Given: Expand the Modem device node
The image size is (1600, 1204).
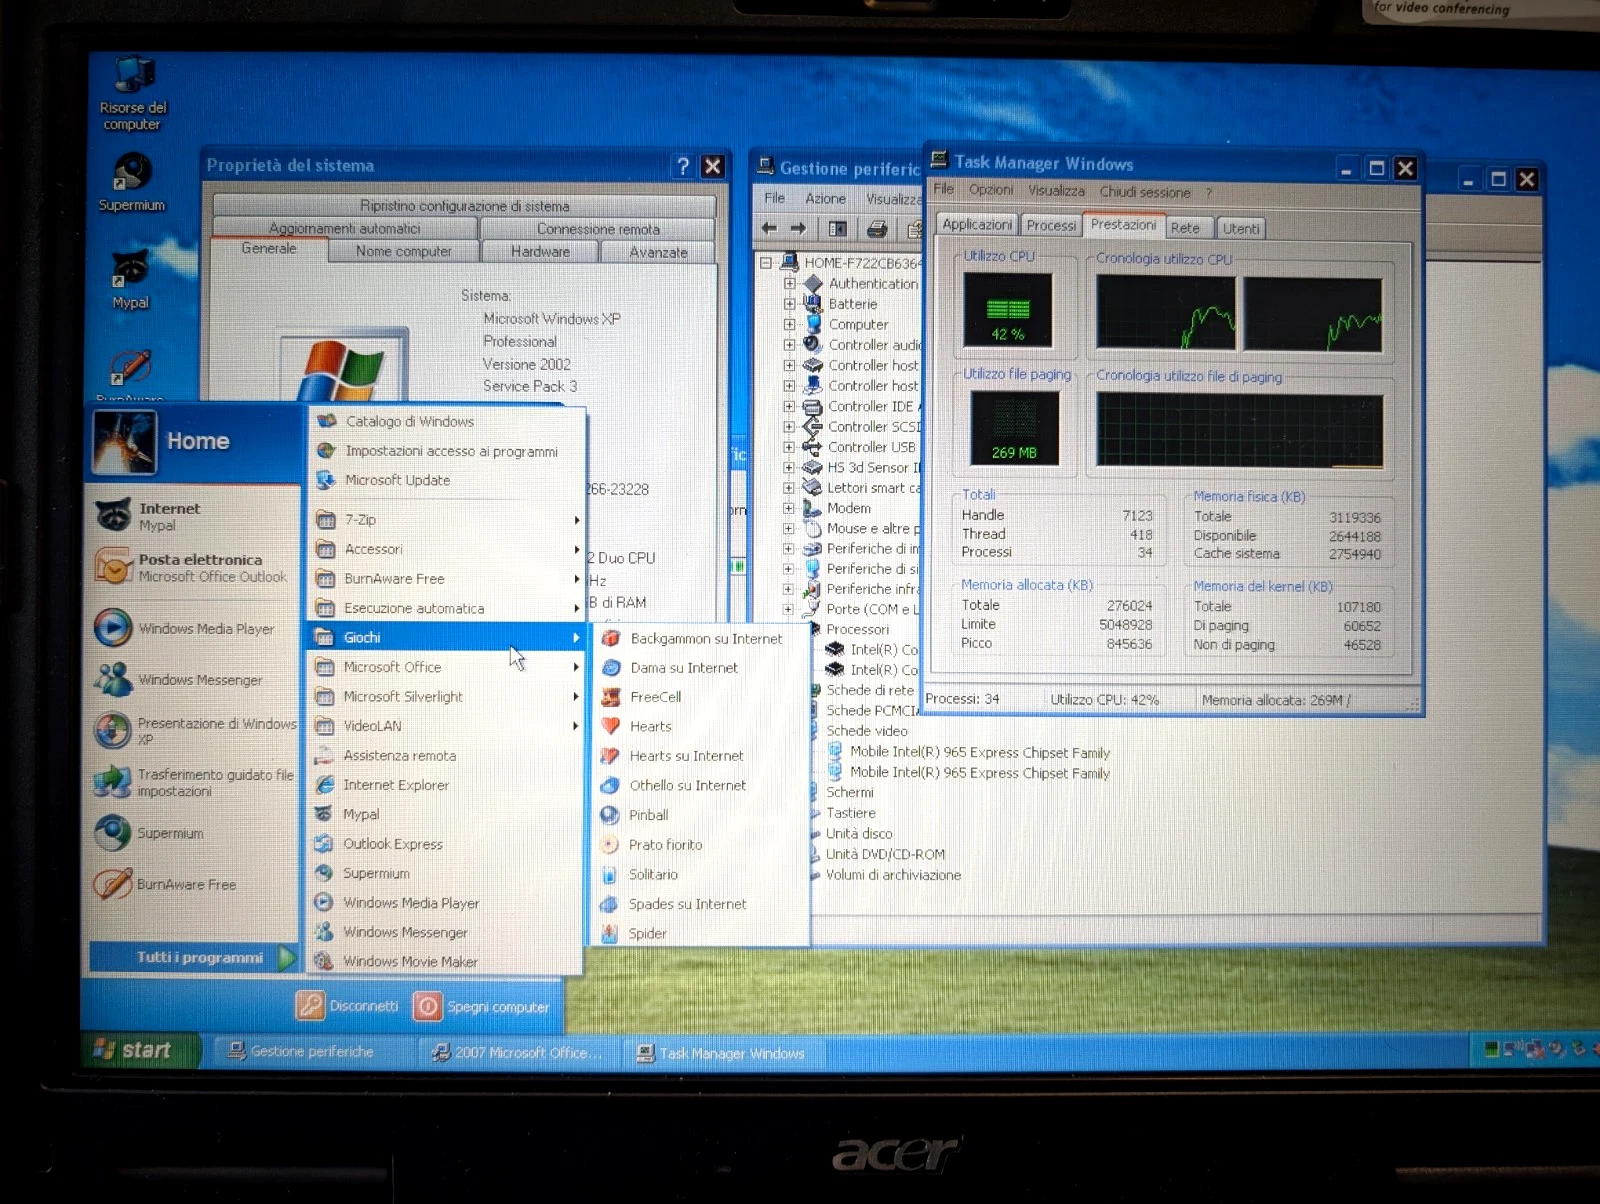Looking at the screenshot, I should [789, 508].
